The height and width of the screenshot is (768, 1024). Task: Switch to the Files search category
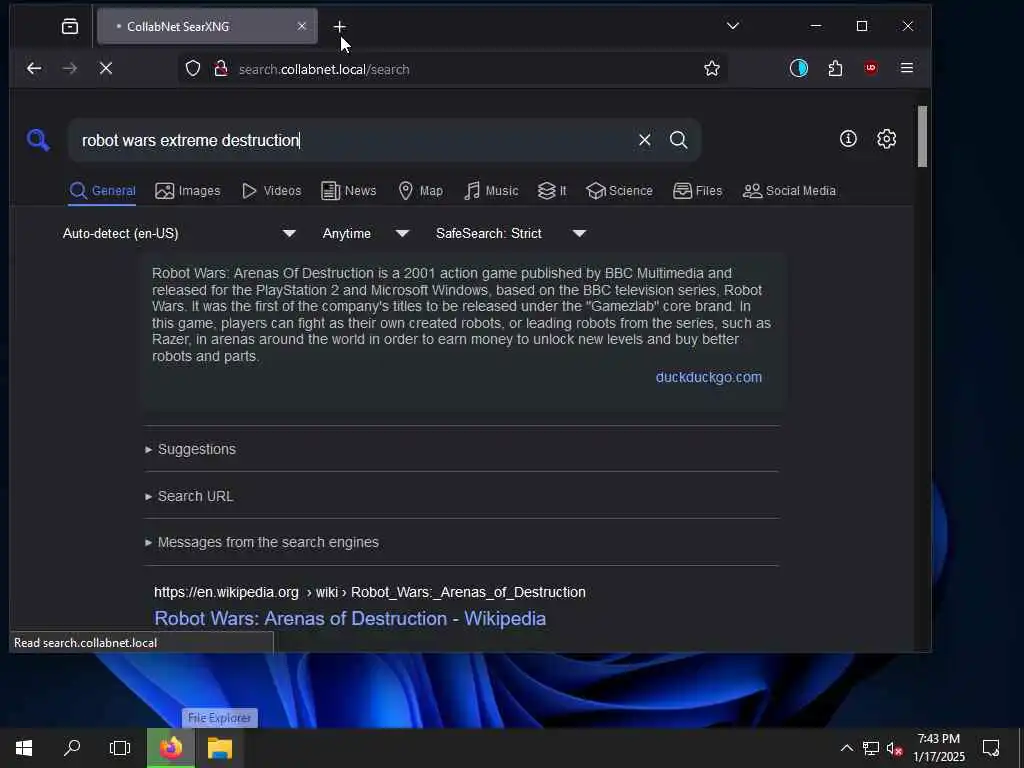coord(697,191)
